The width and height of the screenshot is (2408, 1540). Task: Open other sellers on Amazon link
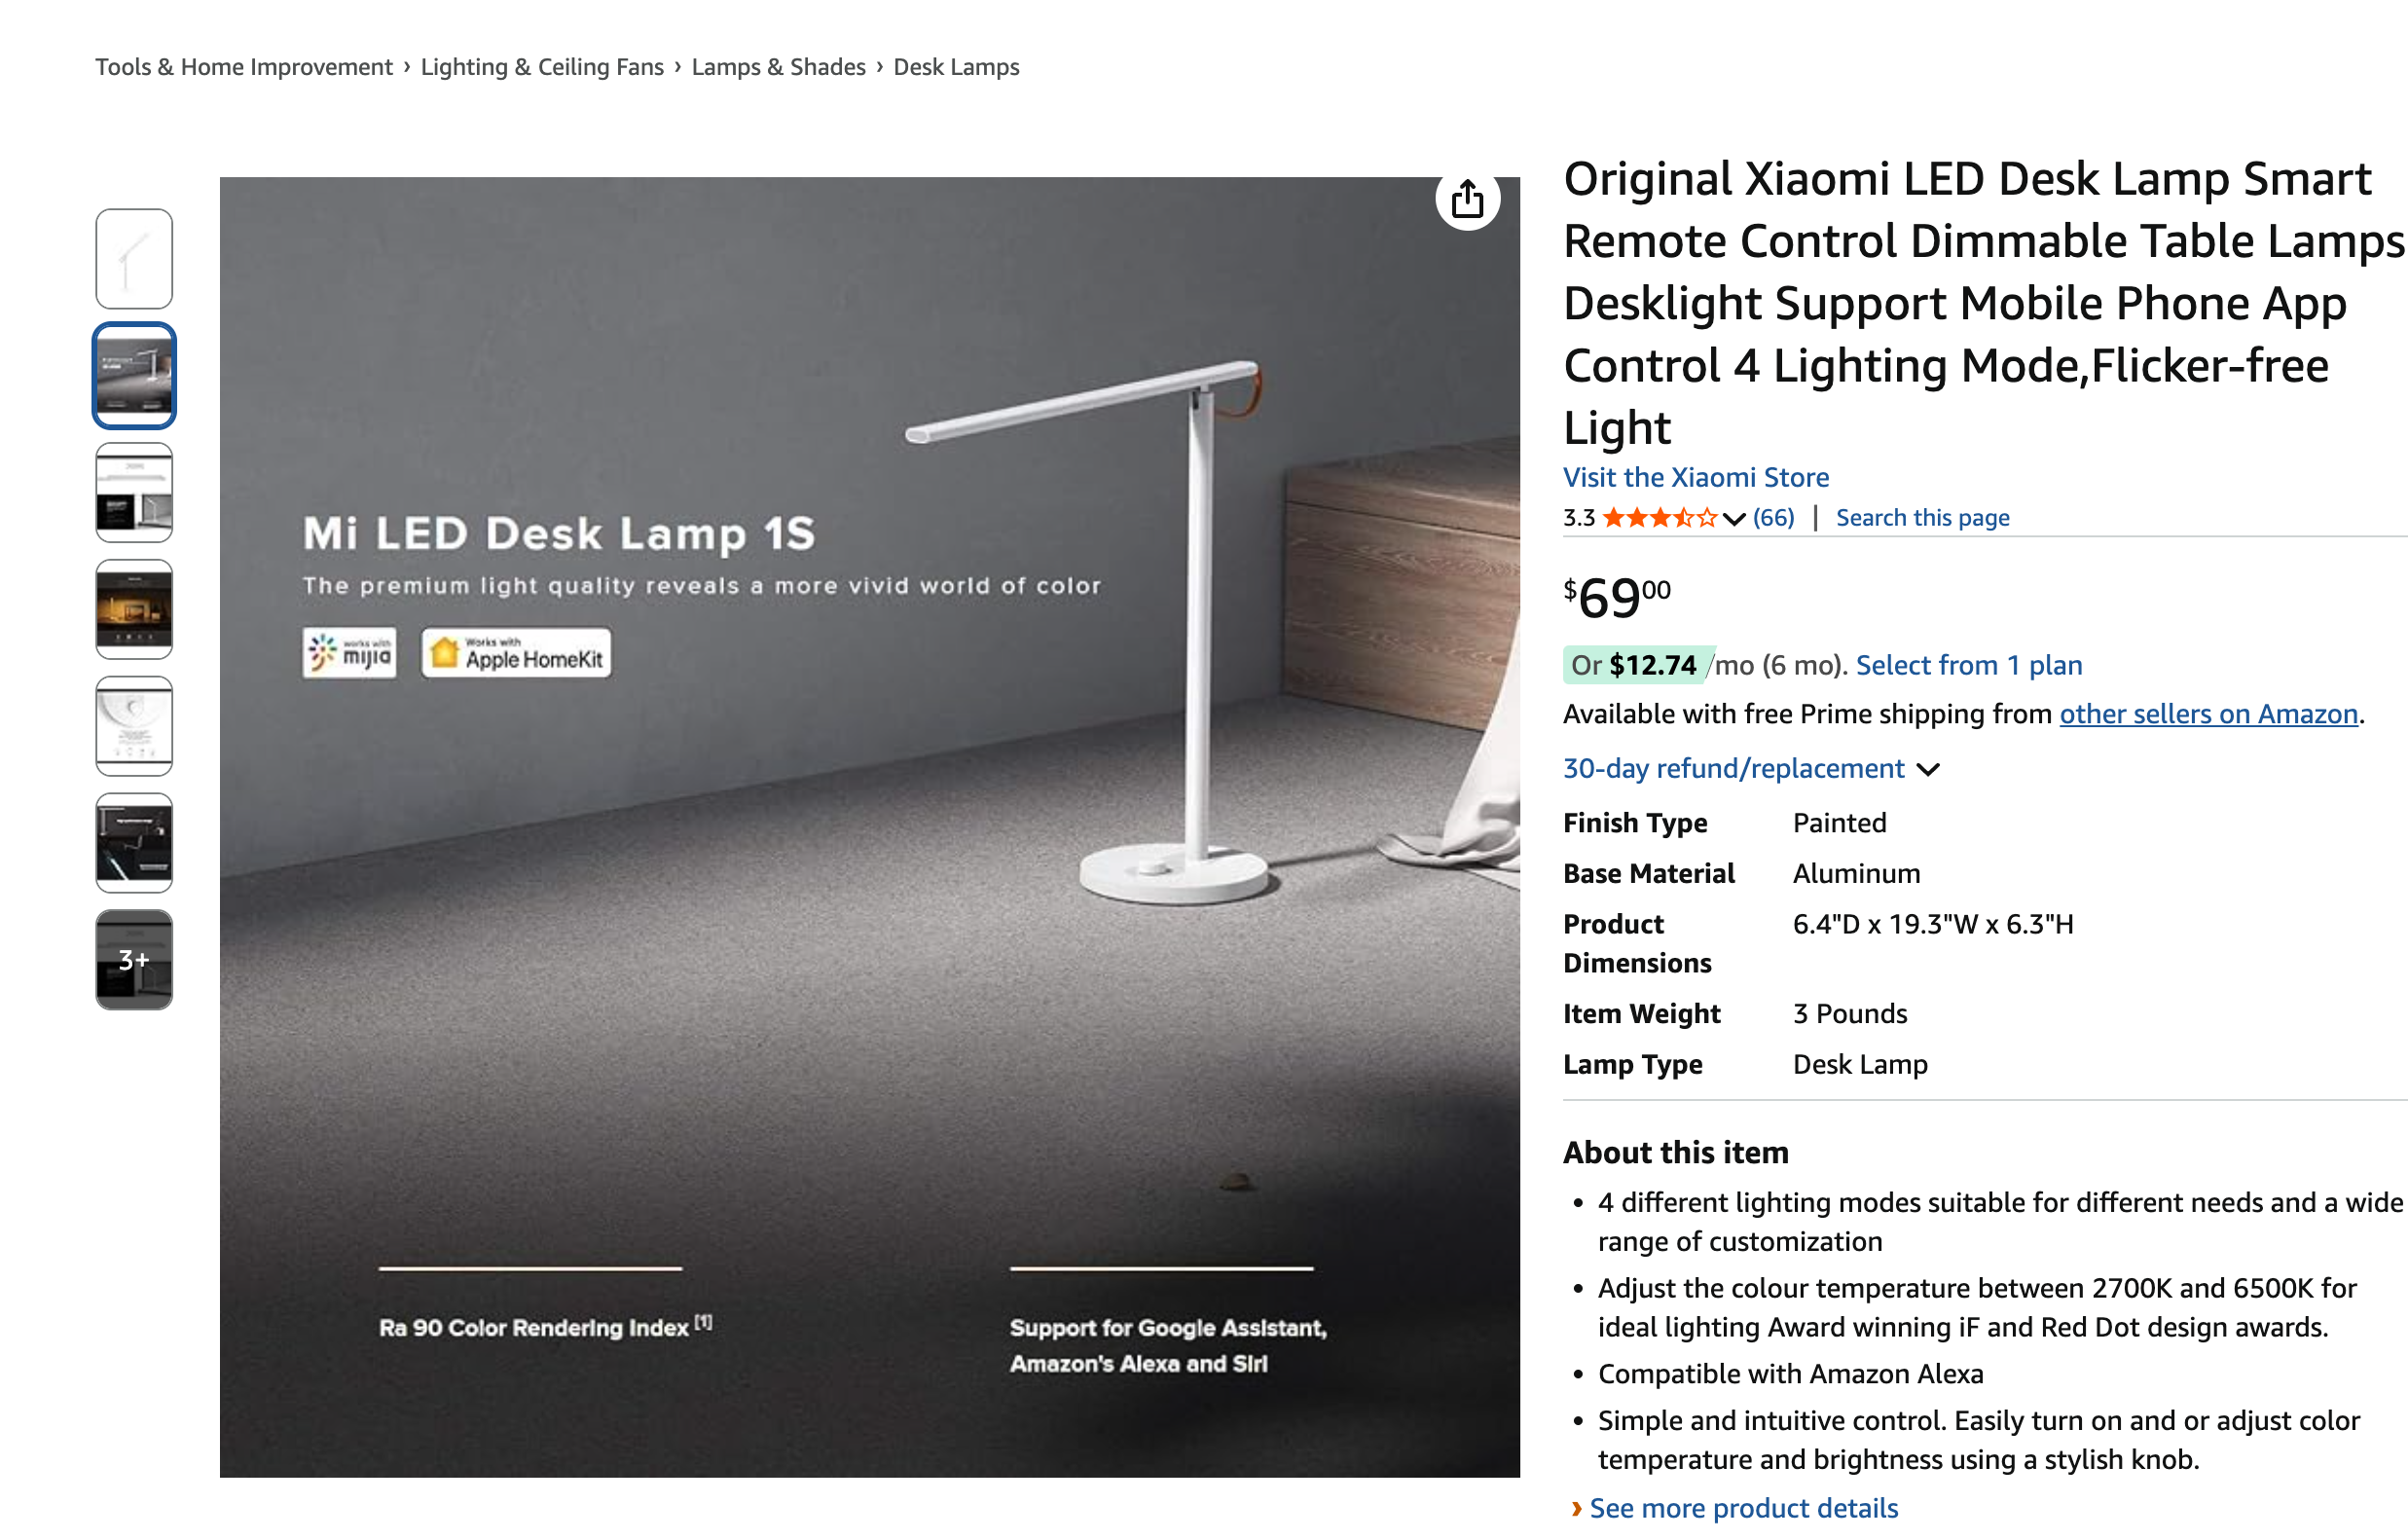(x=2208, y=714)
